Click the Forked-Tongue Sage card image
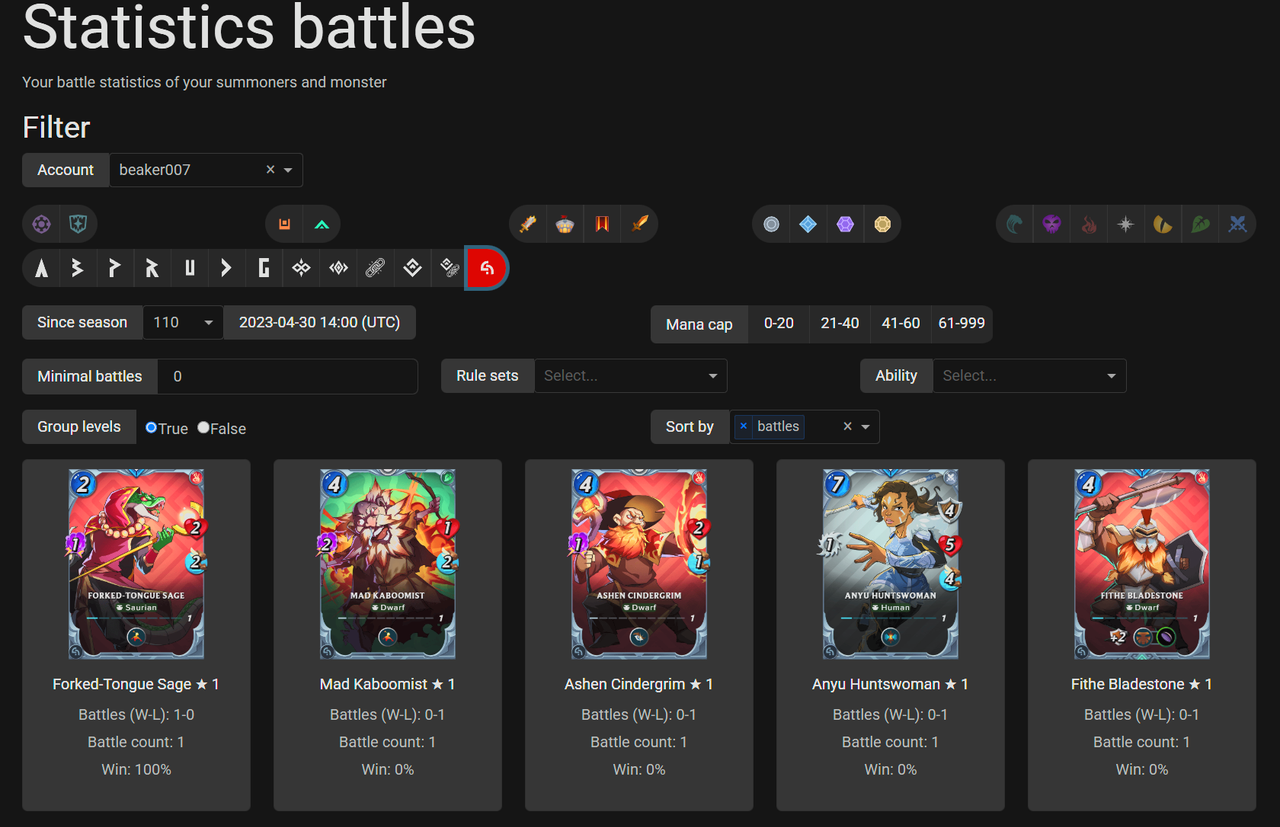 [x=136, y=563]
